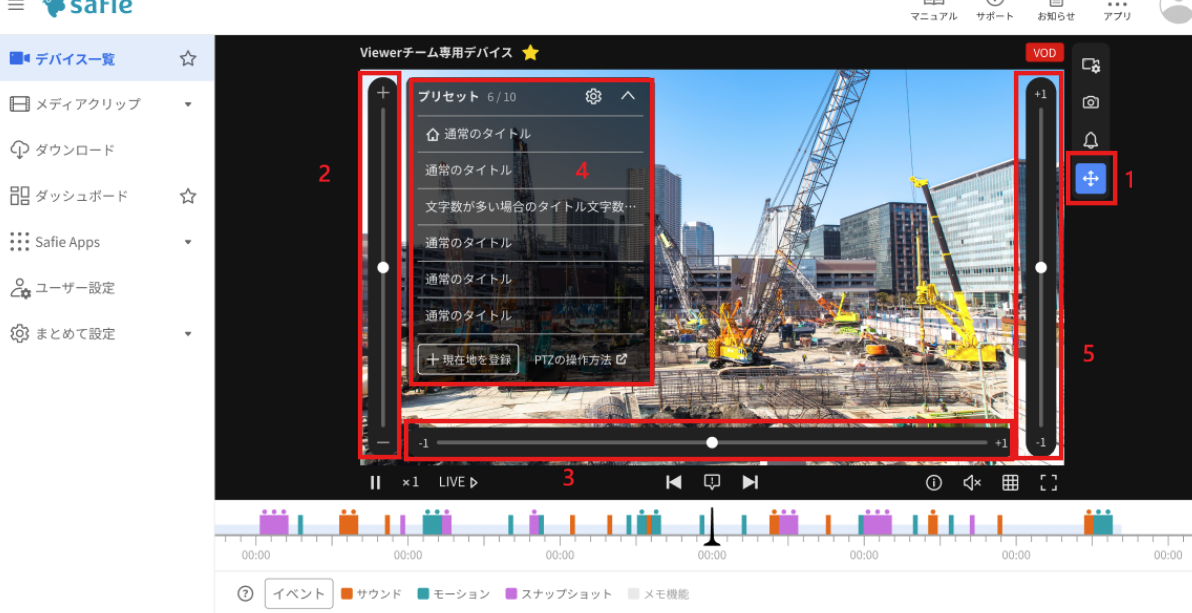Expand the メディアクリップ menu
Viewport: 1192px width, 613px height.
click(x=188, y=104)
